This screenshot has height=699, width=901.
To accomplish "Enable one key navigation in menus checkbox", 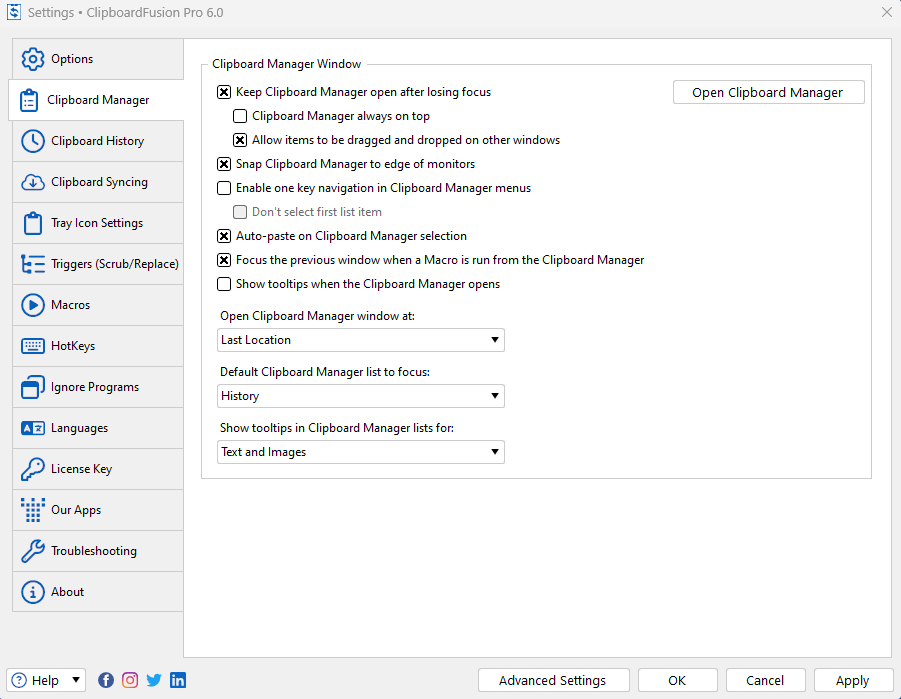I will coord(224,189).
